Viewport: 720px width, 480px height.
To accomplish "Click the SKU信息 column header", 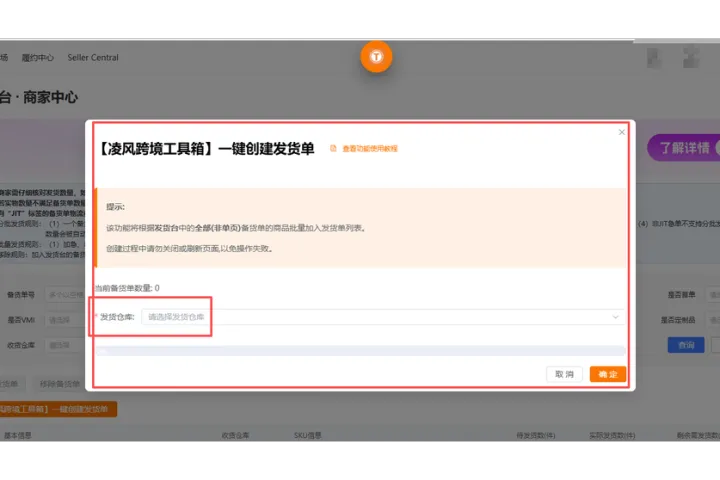I will pyautogui.click(x=308, y=435).
